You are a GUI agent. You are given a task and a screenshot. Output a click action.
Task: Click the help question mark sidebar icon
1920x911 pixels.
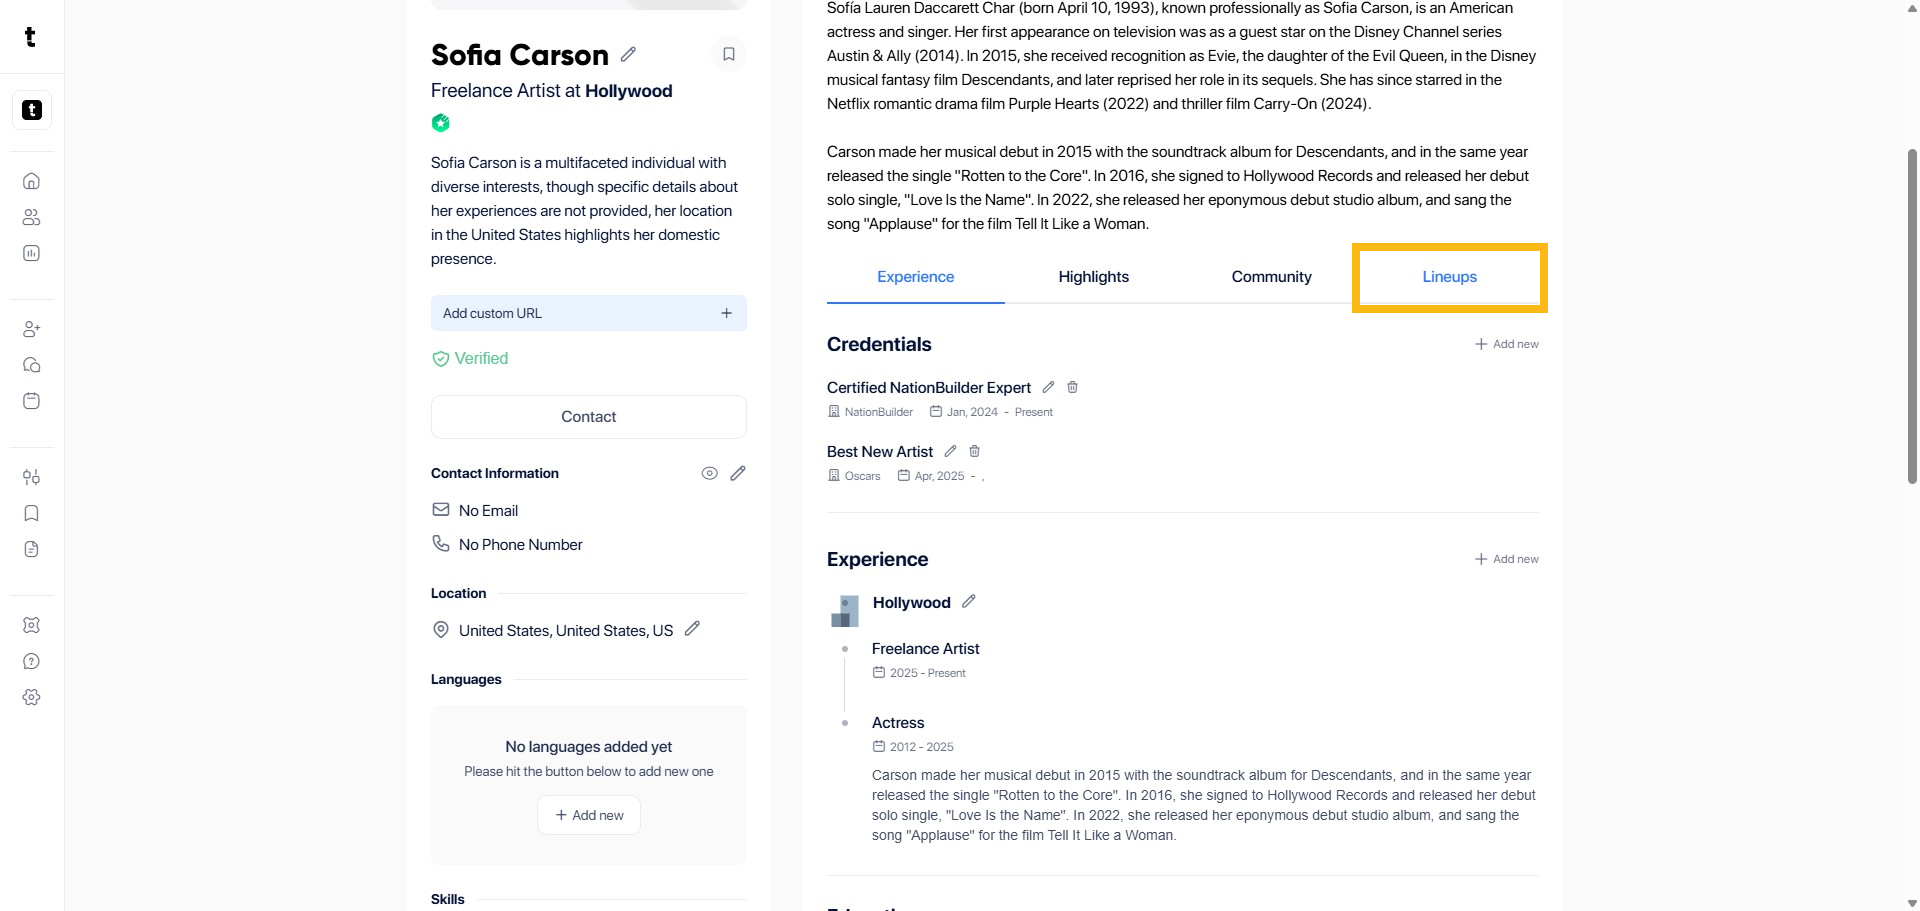tap(32, 661)
